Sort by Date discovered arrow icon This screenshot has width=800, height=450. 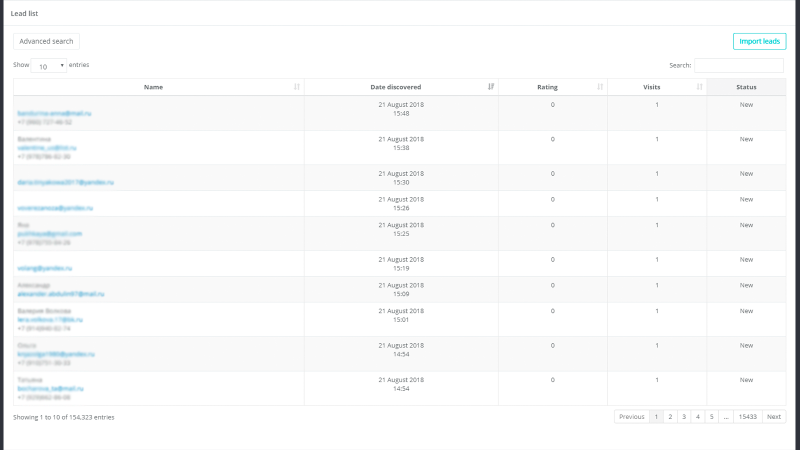pyautogui.click(x=491, y=87)
